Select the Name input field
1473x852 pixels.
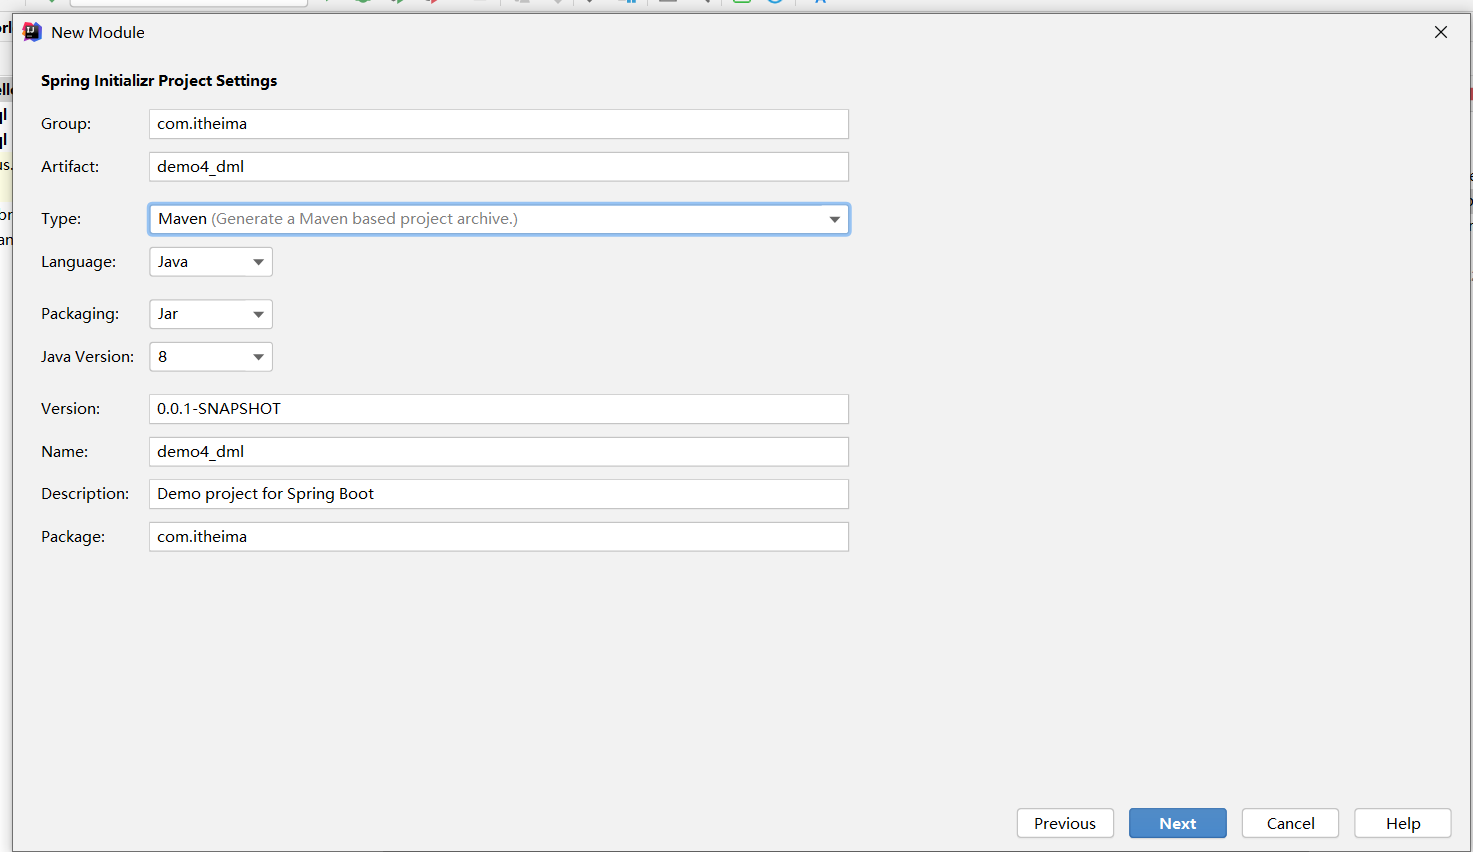pyautogui.click(x=498, y=452)
